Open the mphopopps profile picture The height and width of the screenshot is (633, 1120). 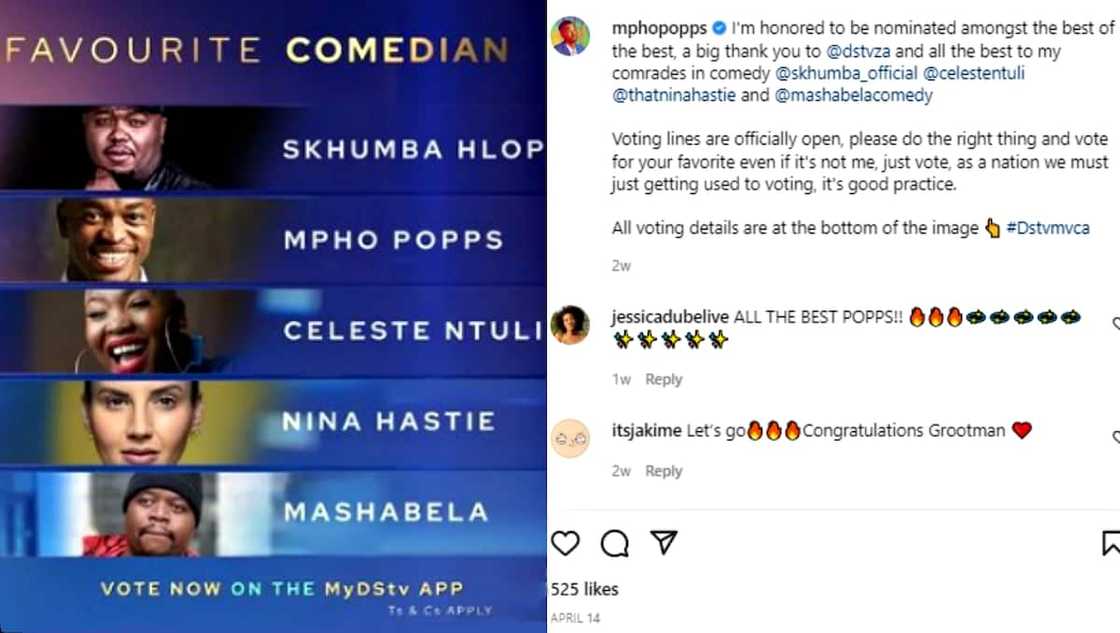click(571, 36)
